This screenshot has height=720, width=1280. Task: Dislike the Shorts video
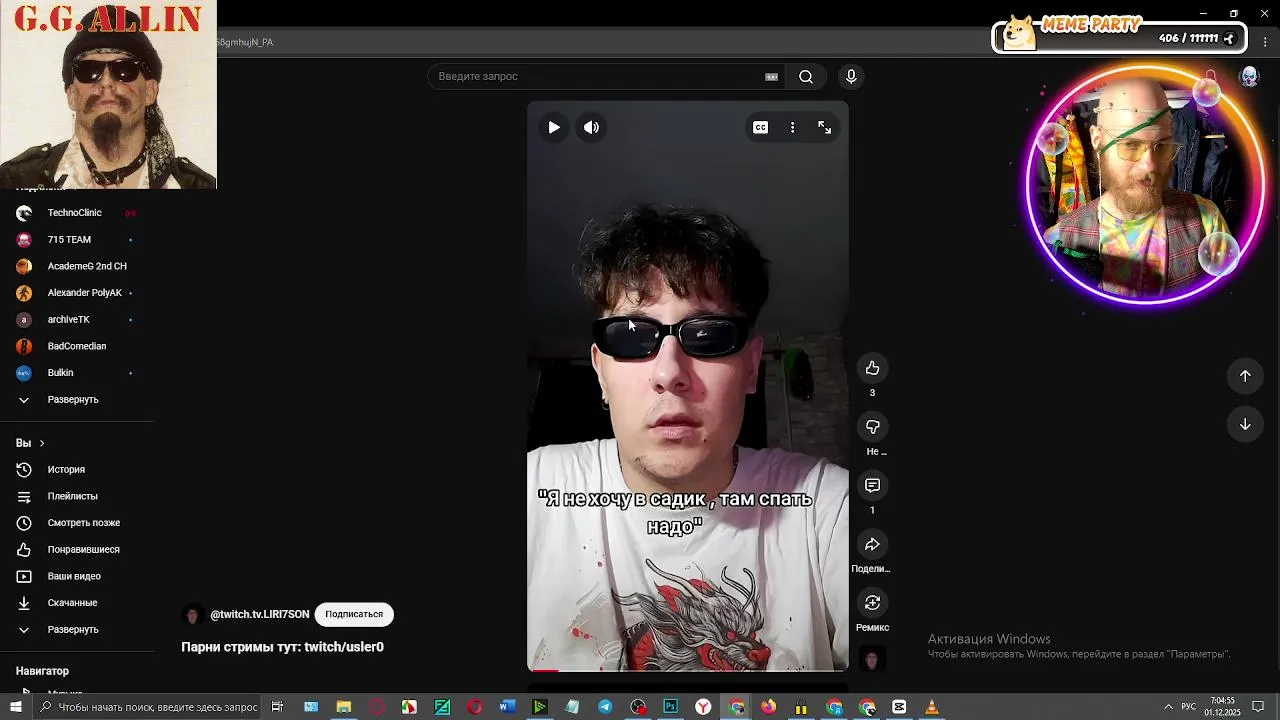[872, 427]
